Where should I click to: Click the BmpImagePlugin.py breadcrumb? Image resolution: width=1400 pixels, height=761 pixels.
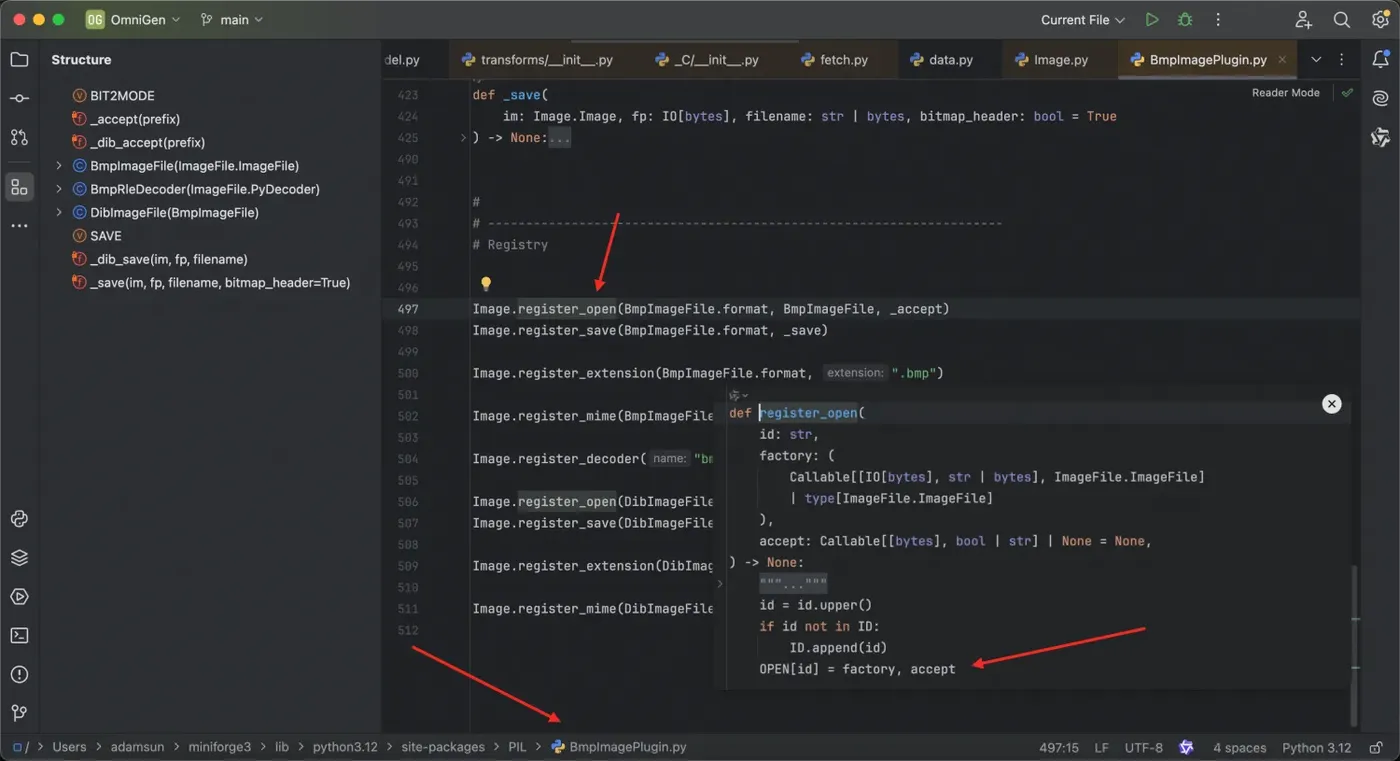click(x=619, y=747)
